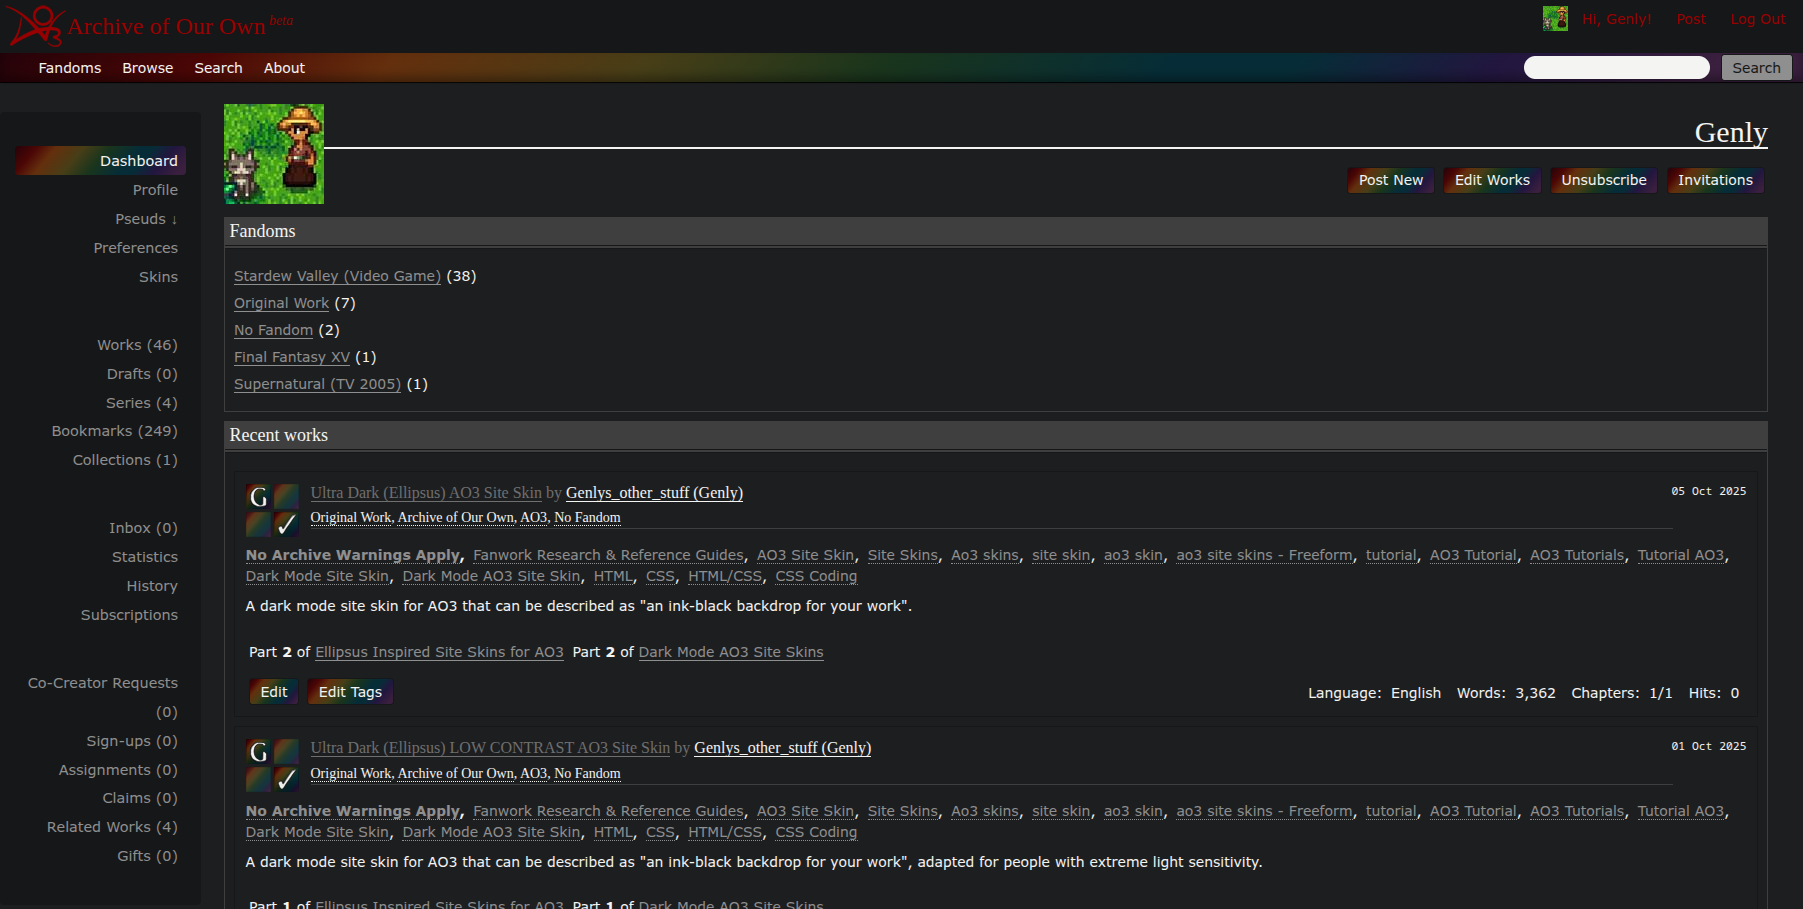Focus the site search input field
The image size is (1803, 909).
coord(1617,67)
